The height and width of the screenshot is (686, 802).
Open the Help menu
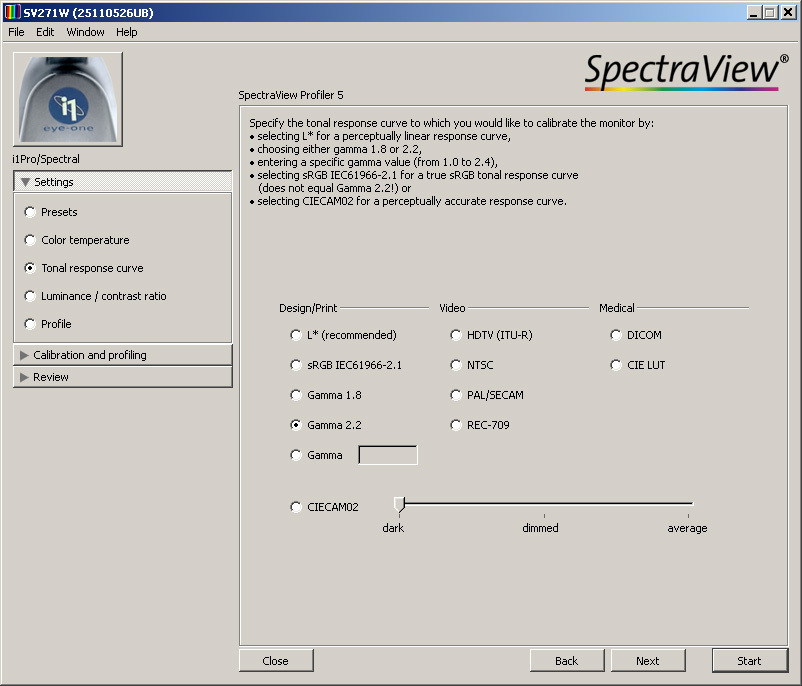pyautogui.click(x=126, y=32)
